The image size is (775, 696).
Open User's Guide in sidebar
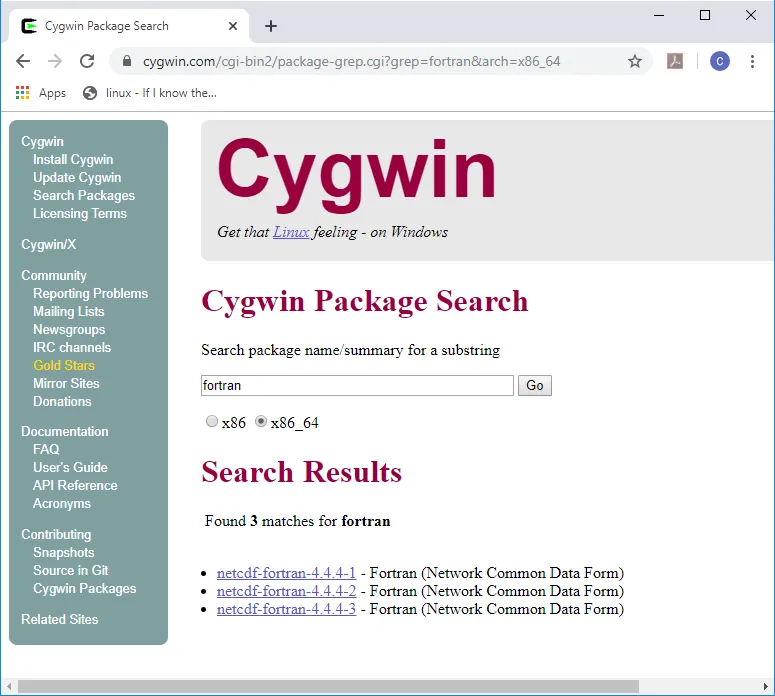(x=70, y=467)
